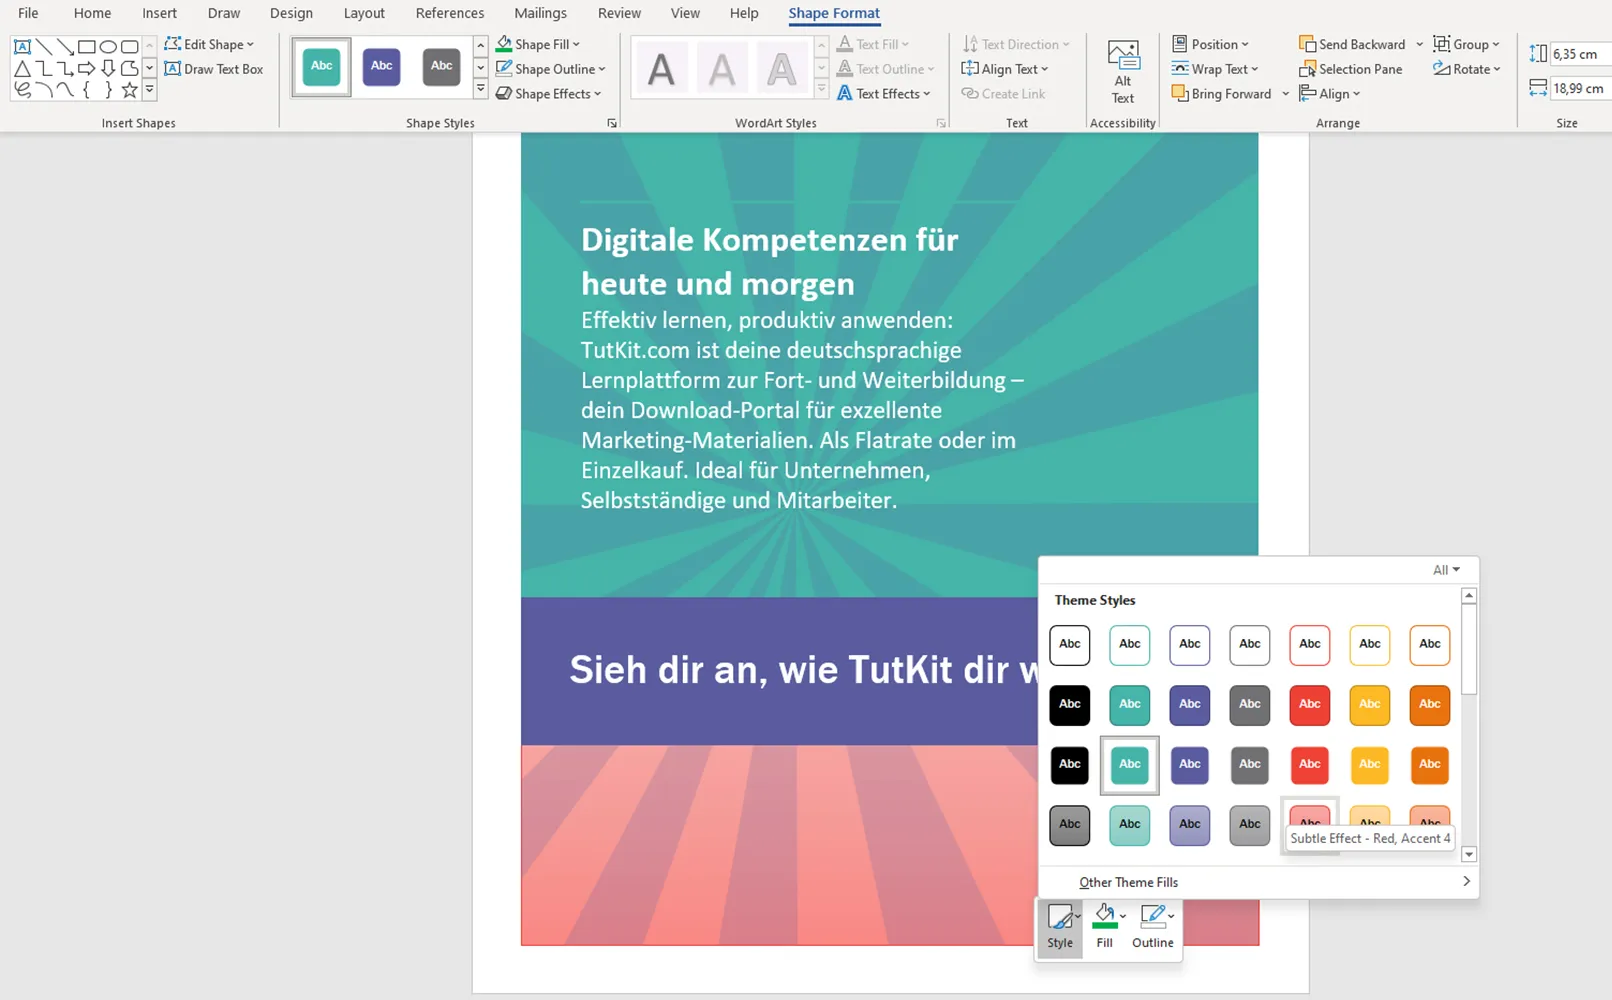The width and height of the screenshot is (1612, 1000).
Task: Click Draw Text Box tool
Action: pos(214,69)
